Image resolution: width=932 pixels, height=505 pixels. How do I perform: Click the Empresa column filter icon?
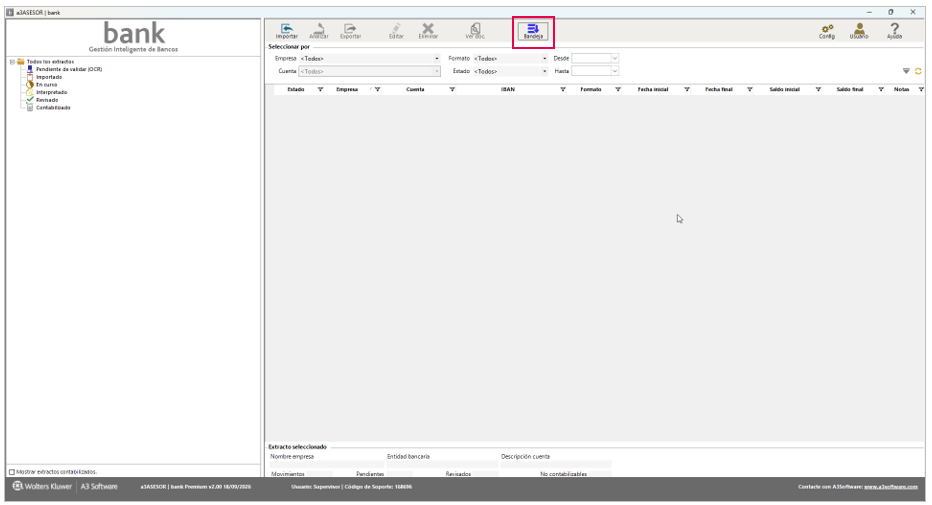coord(377,90)
